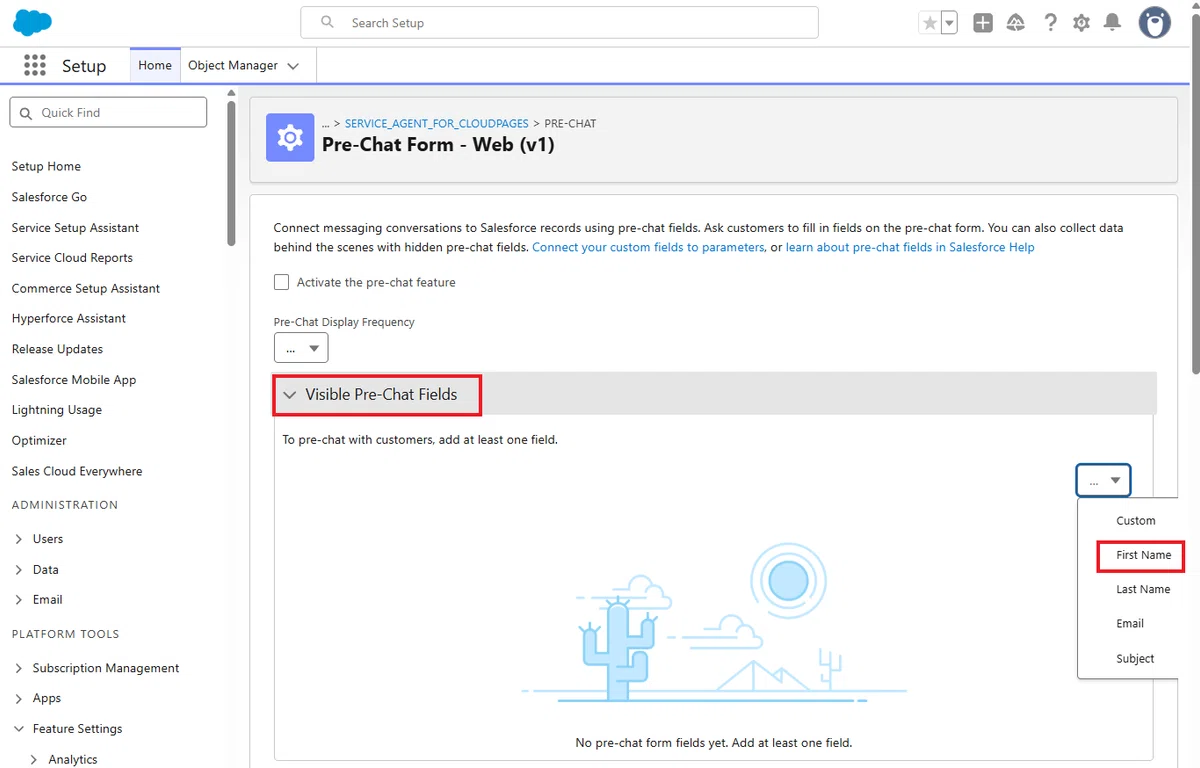Expand the Email tree node
1200x768 pixels.
(x=19, y=600)
